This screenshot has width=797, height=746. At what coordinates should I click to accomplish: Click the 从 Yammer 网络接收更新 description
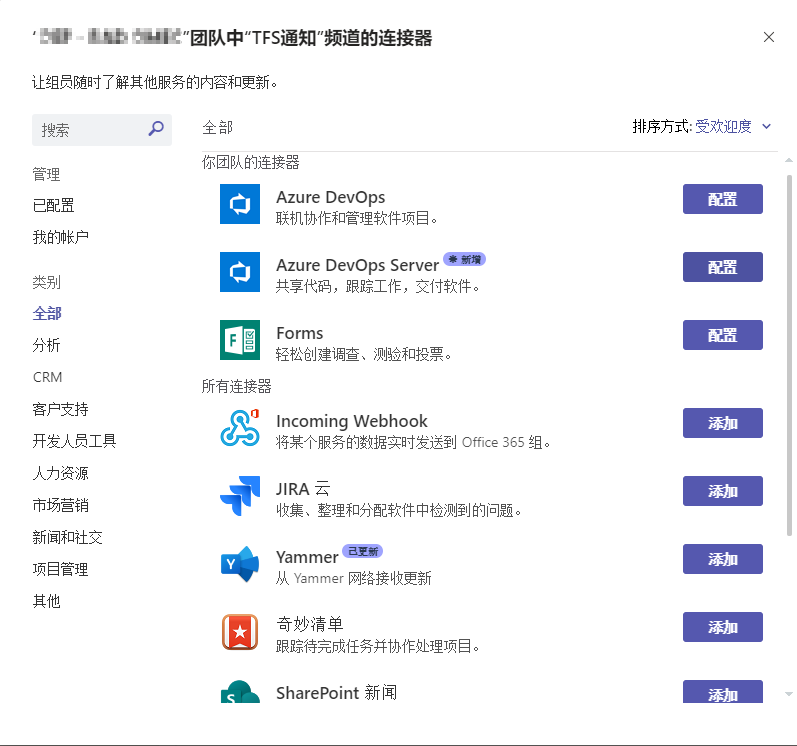[x=353, y=578]
